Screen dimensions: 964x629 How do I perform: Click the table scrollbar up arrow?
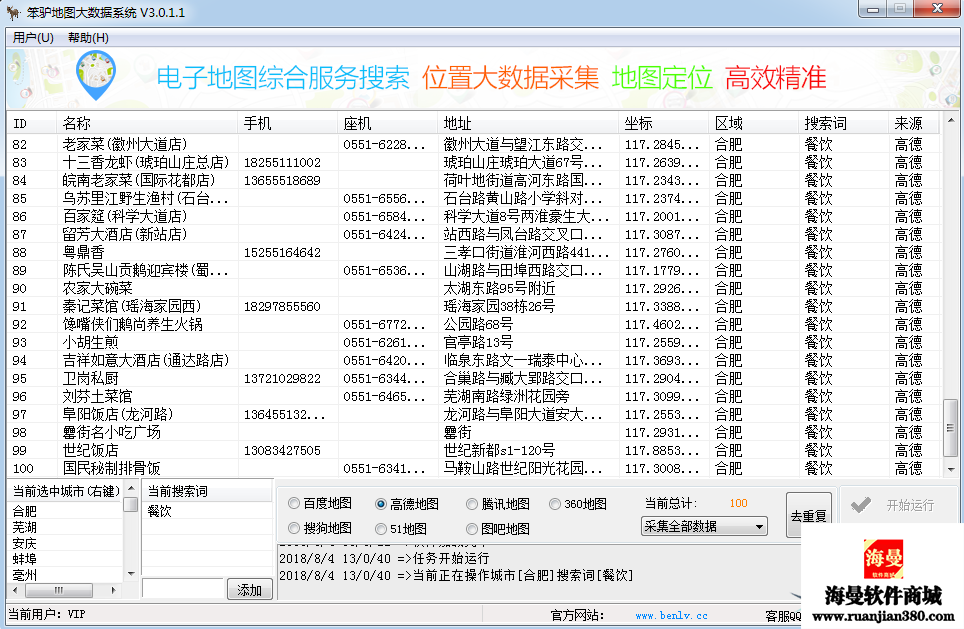pos(950,120)
